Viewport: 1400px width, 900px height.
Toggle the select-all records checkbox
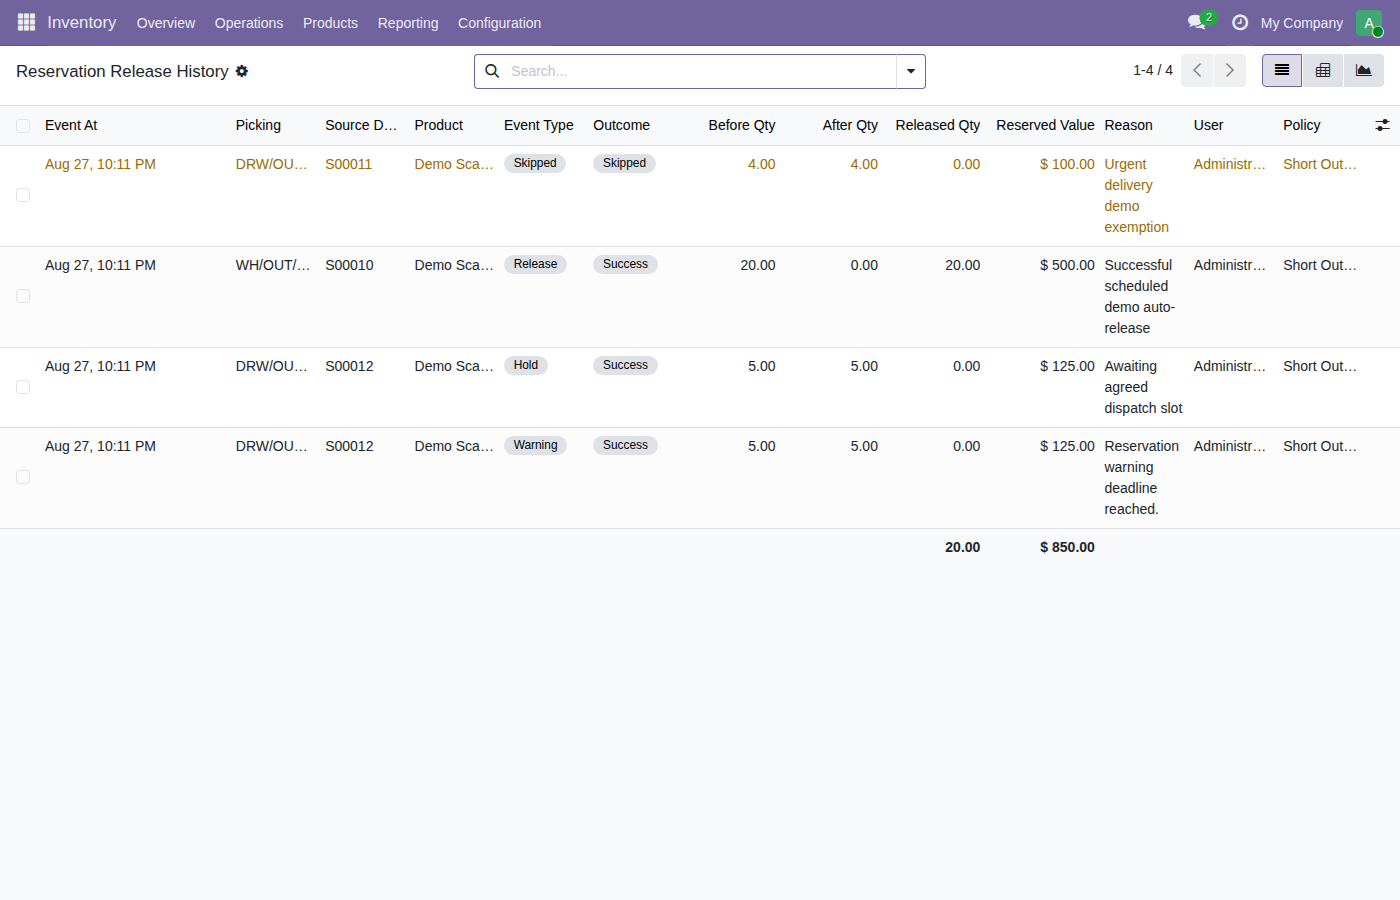23,126
